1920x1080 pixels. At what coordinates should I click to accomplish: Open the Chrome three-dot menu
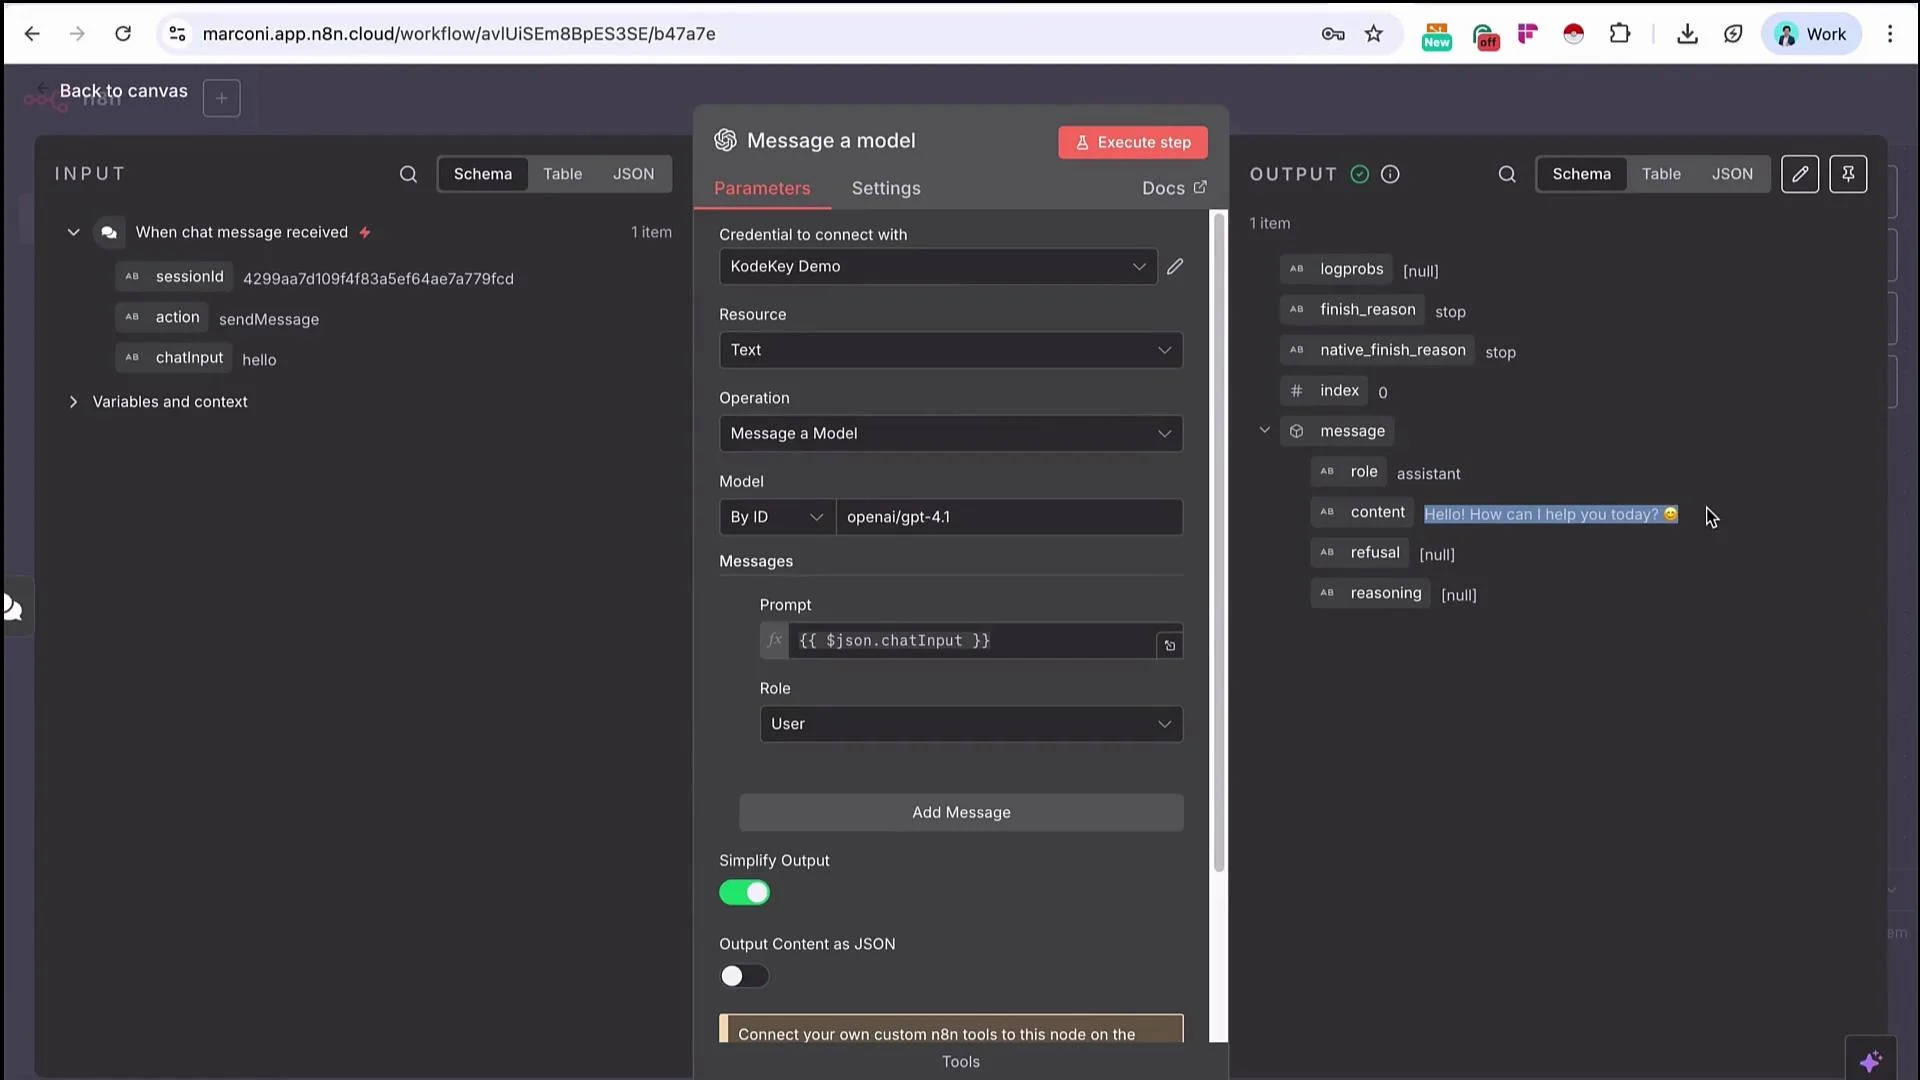[1890, 34]
